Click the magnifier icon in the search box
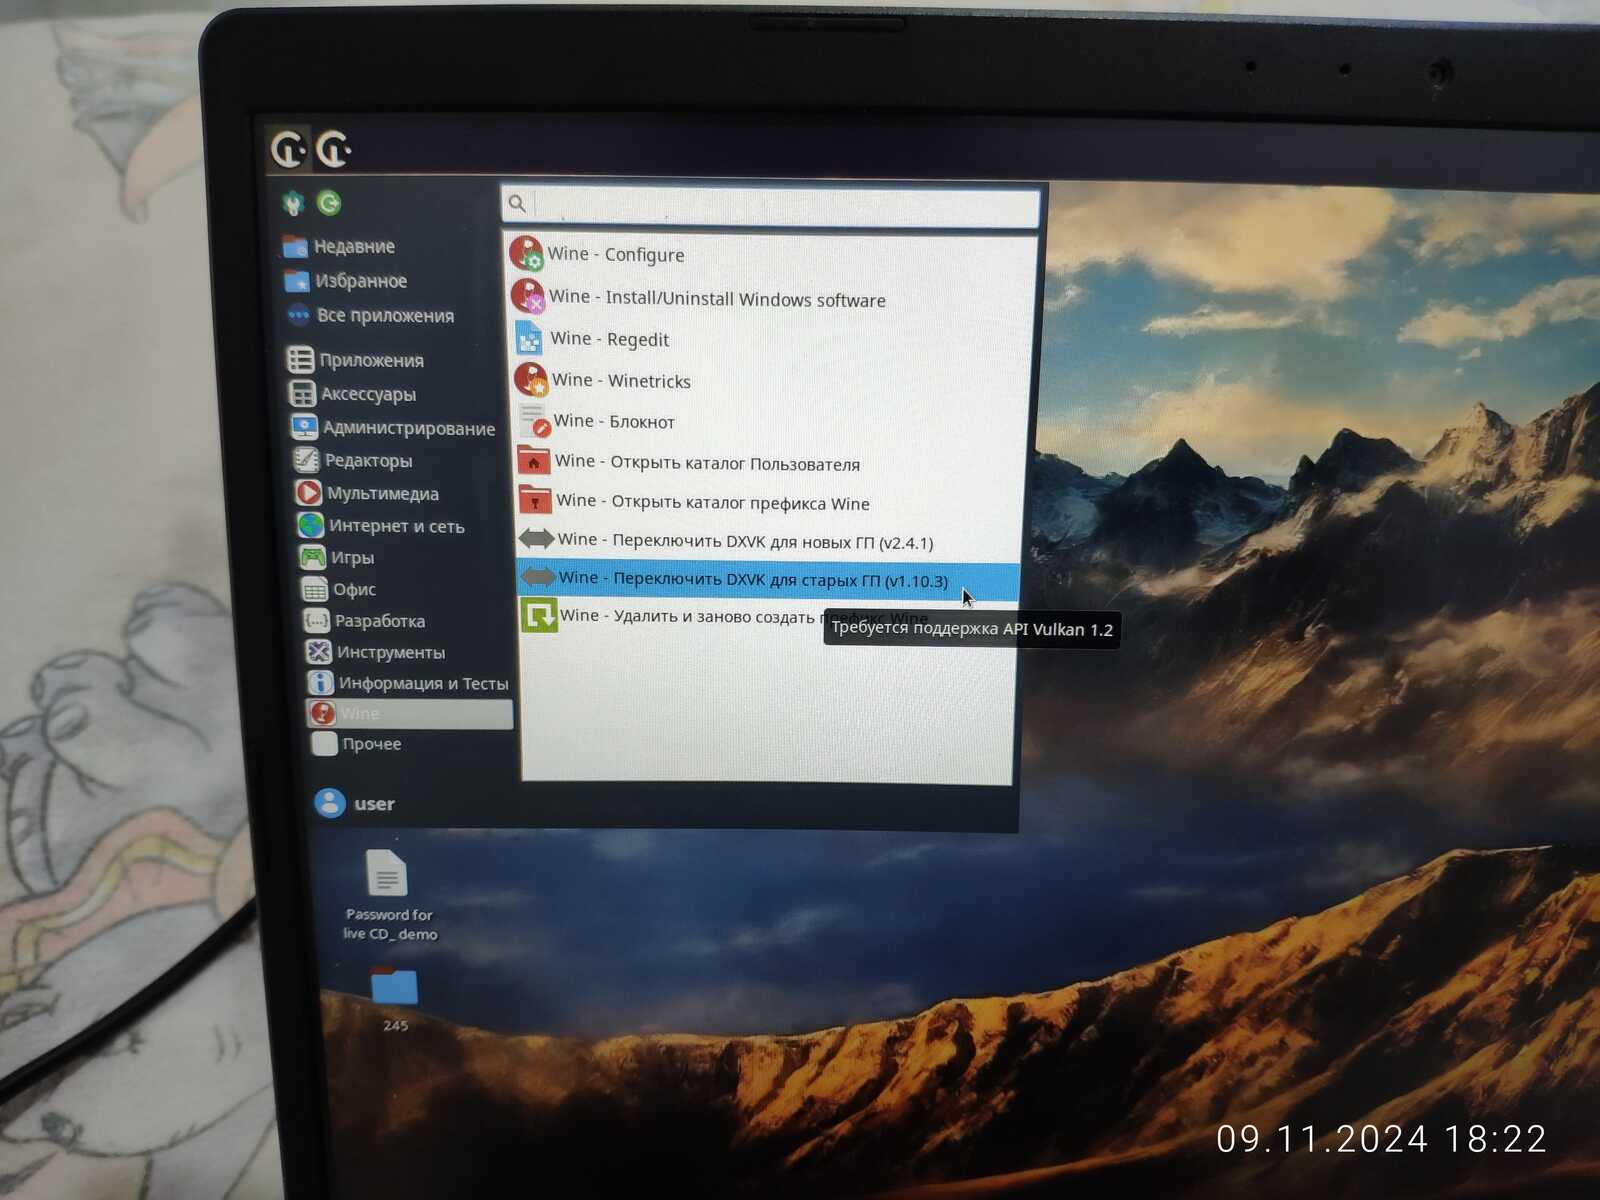The image size is (1600, 1200). pyautogui.click(x=517, y=204)
